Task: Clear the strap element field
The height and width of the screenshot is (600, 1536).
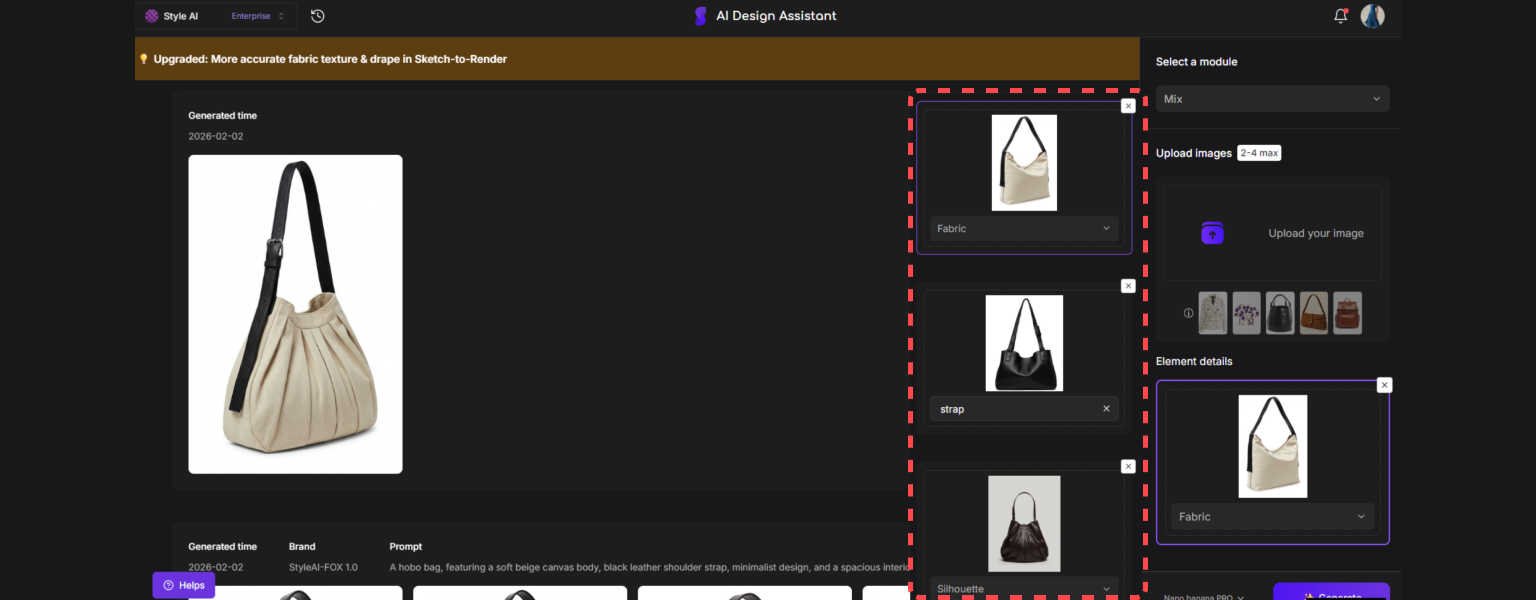Action: pos(1106,409)
